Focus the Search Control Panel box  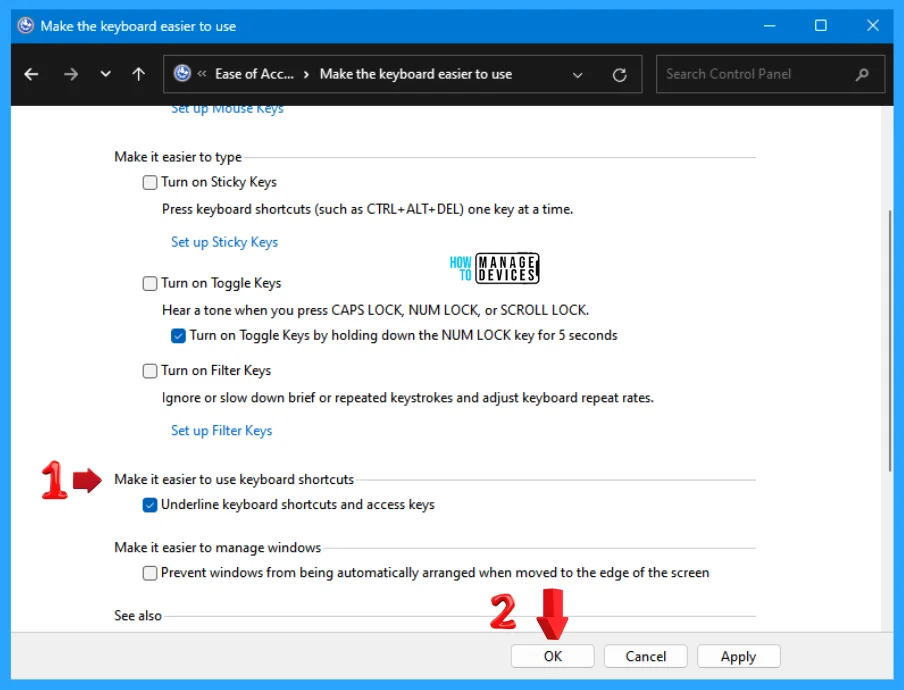[770, 74]
